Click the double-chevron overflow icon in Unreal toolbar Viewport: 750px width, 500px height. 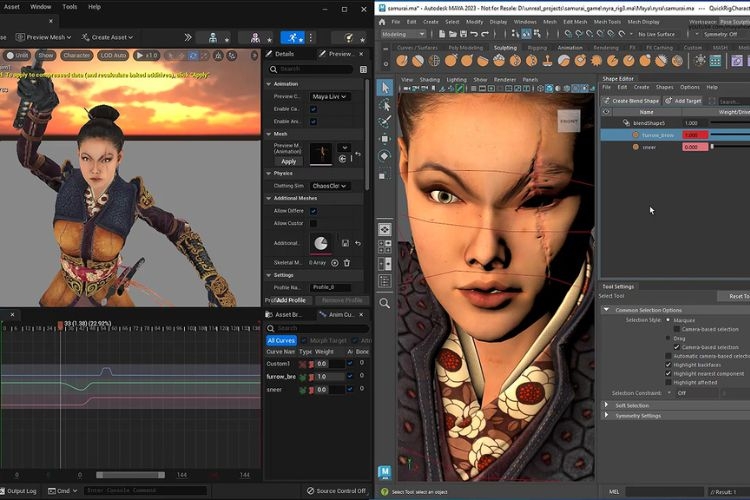(x=188, y=37)
